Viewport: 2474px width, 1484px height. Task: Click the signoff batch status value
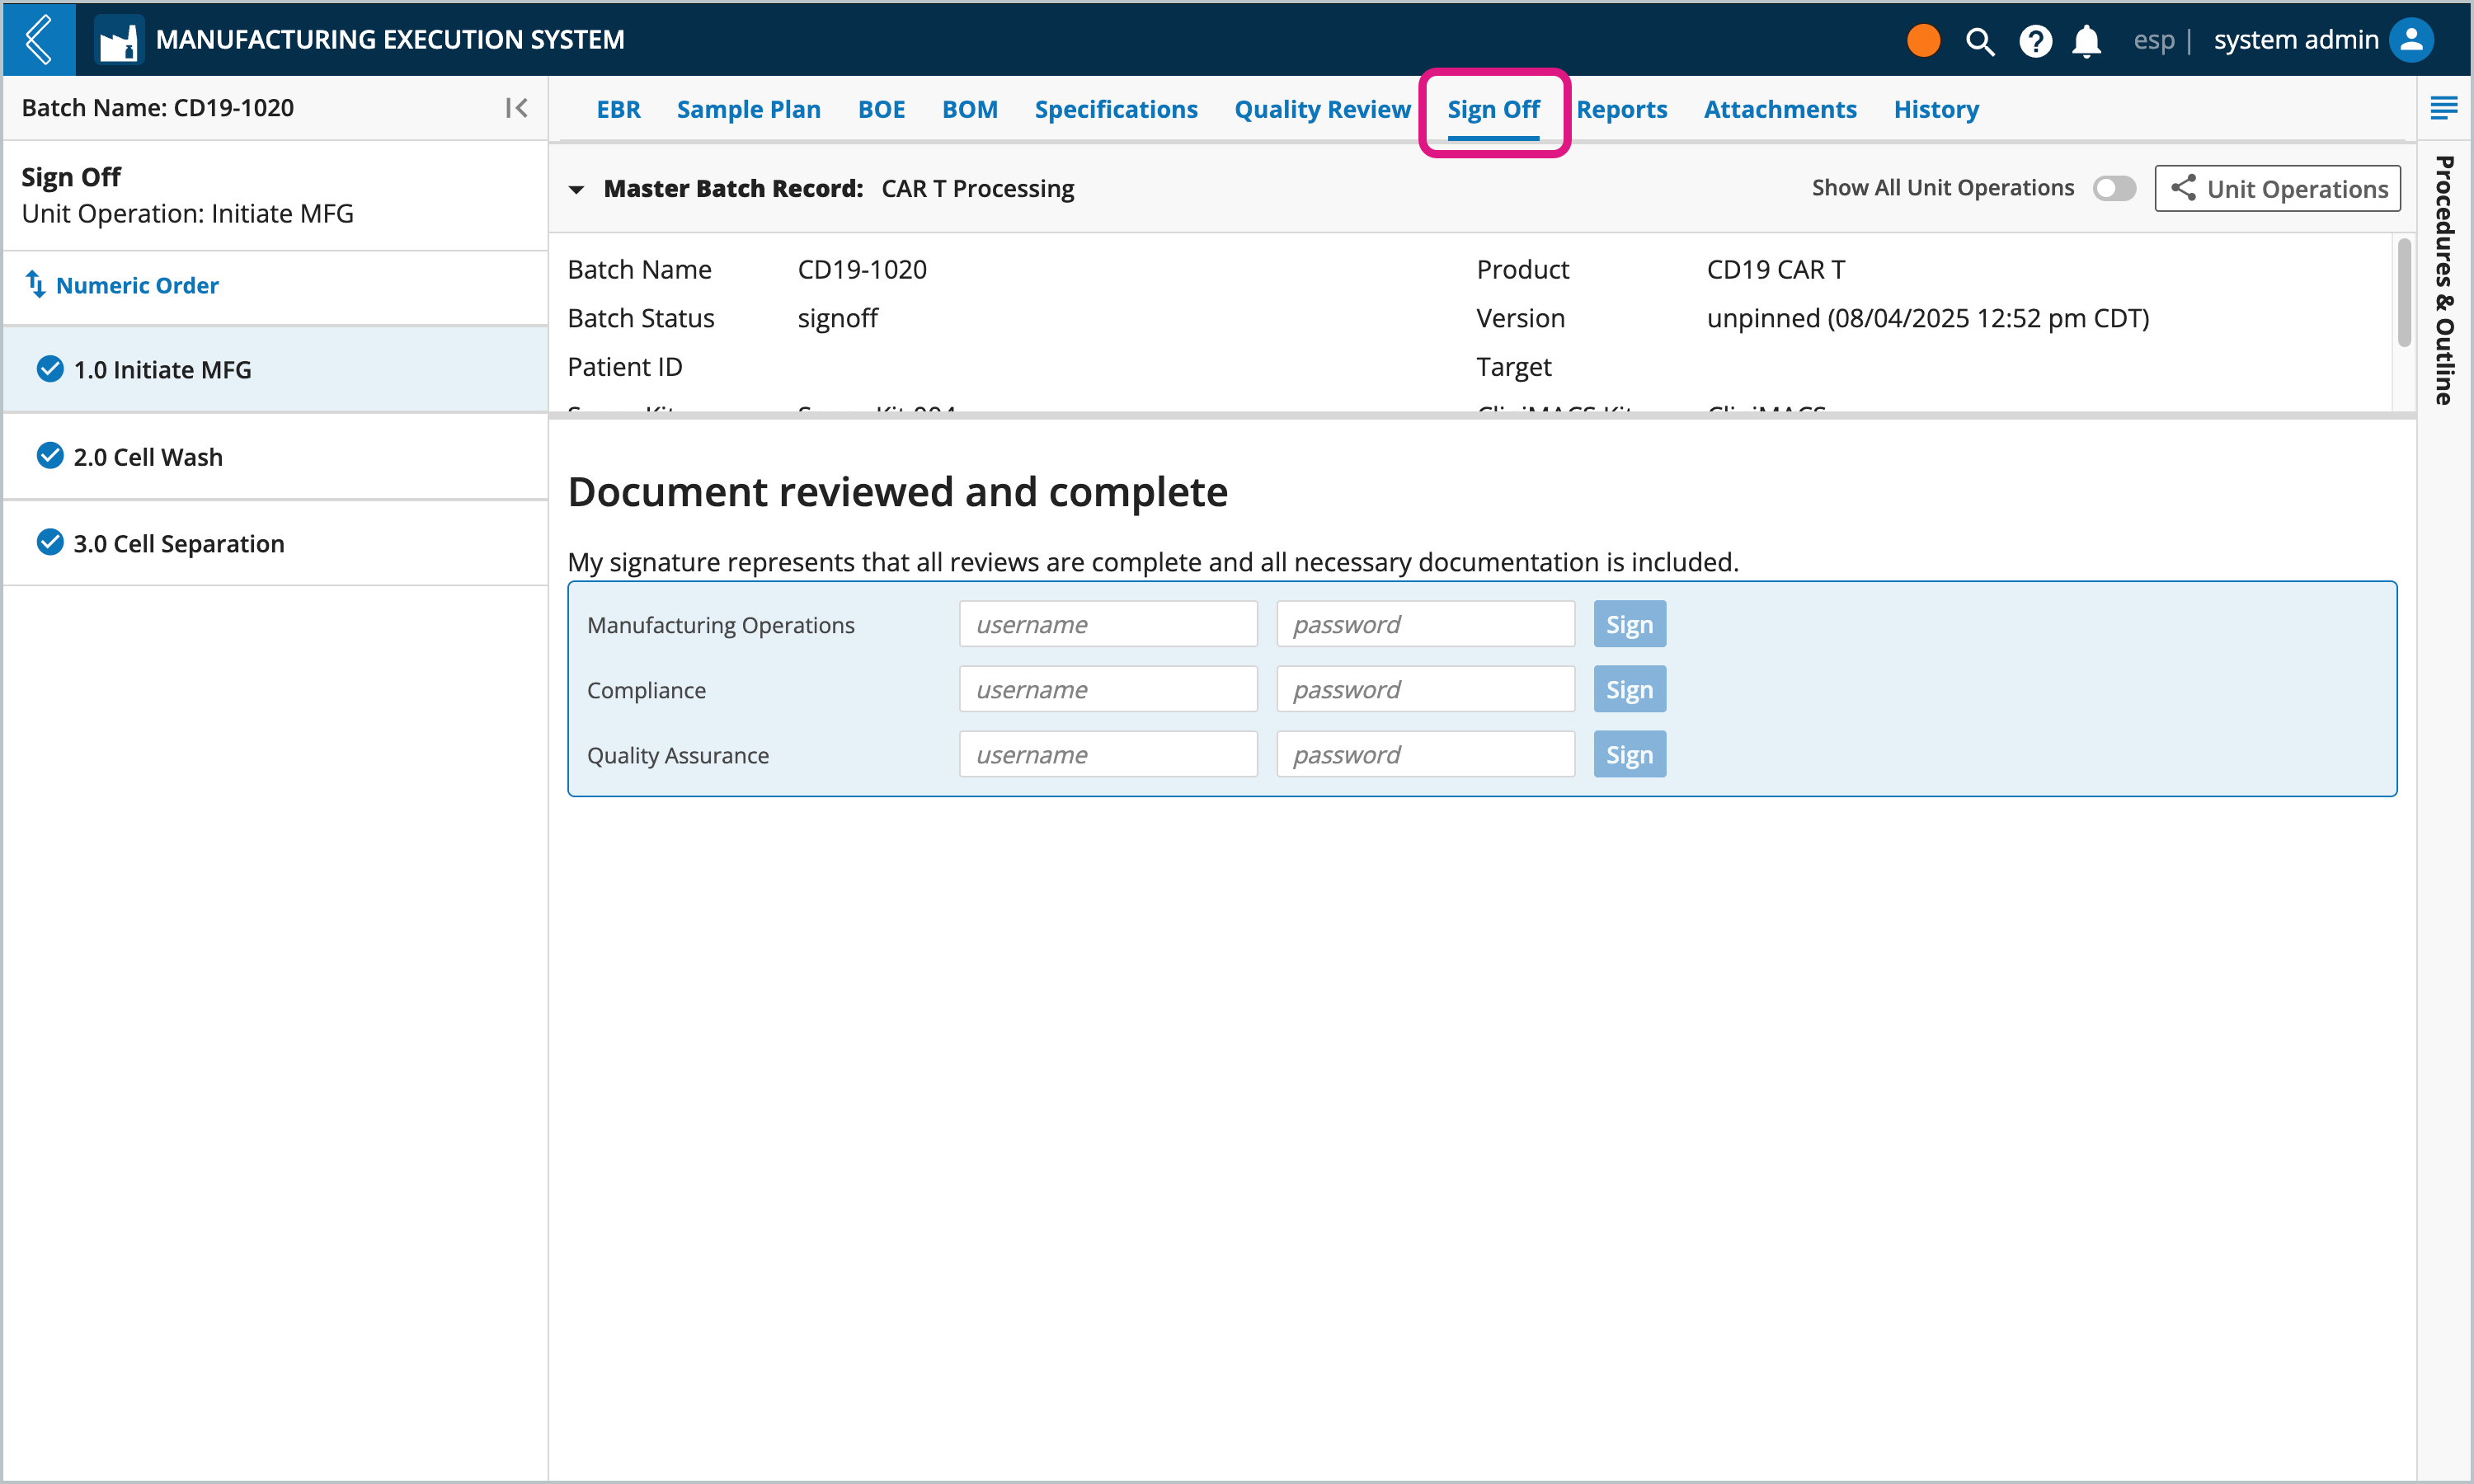pyautogui.click(x=837, y=318)
